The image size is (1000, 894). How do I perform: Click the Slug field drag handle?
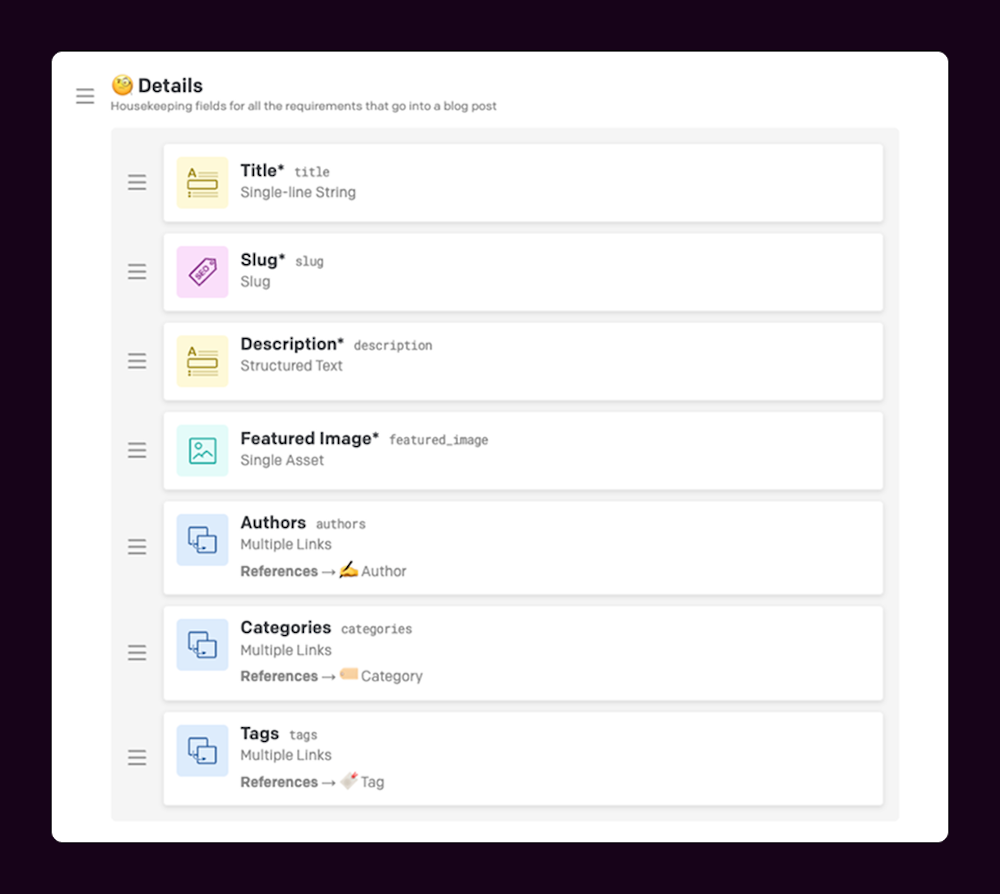[x=137, y=272]
